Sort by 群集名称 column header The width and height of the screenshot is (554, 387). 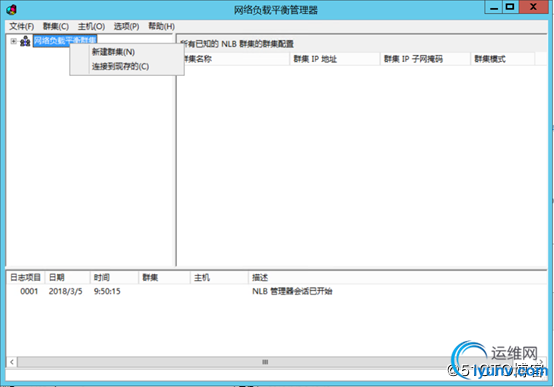click(234, 59)
